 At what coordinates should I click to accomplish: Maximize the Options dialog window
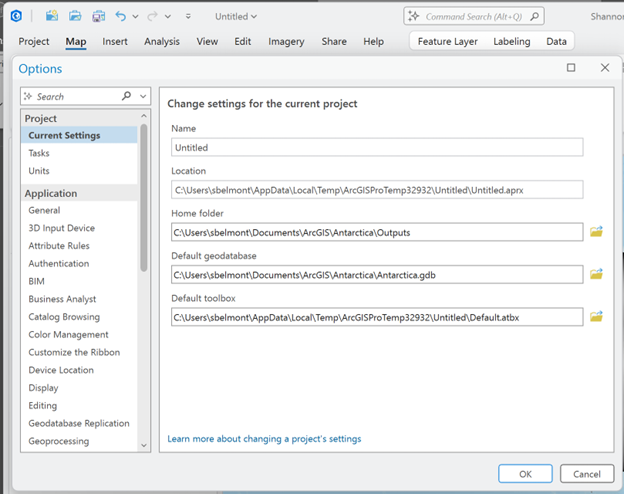click(x=571, y=68)
